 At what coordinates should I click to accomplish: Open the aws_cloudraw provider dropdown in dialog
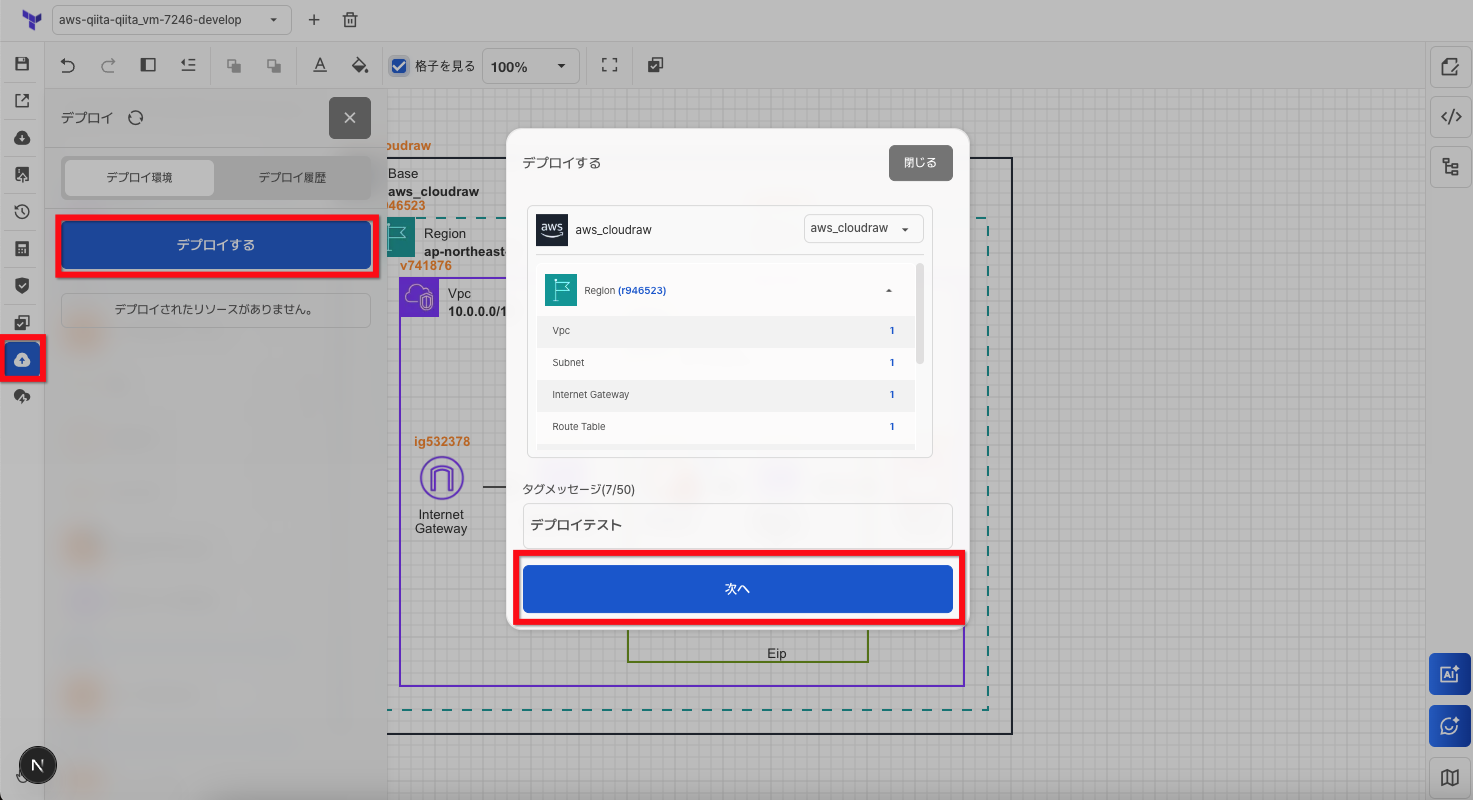pos(864,229)
